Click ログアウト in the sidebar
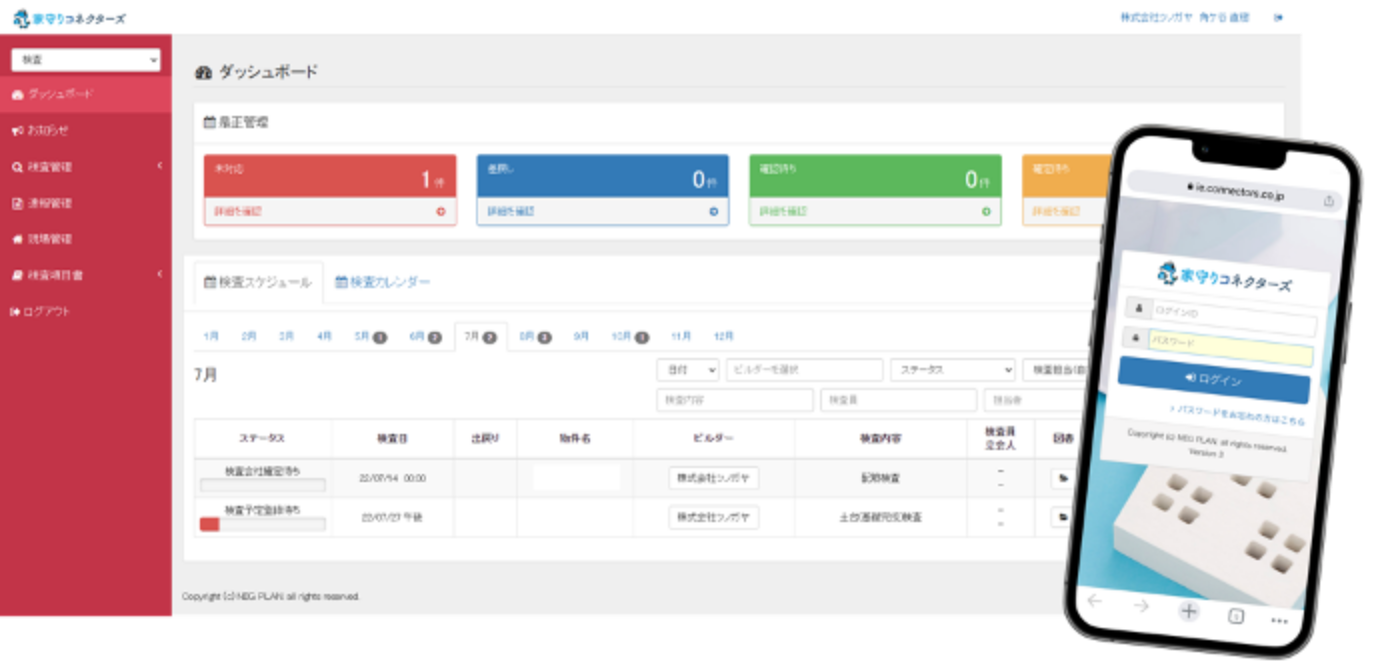Image resolution: width=1376 pixels, height=672 pixels. point(48,312)
